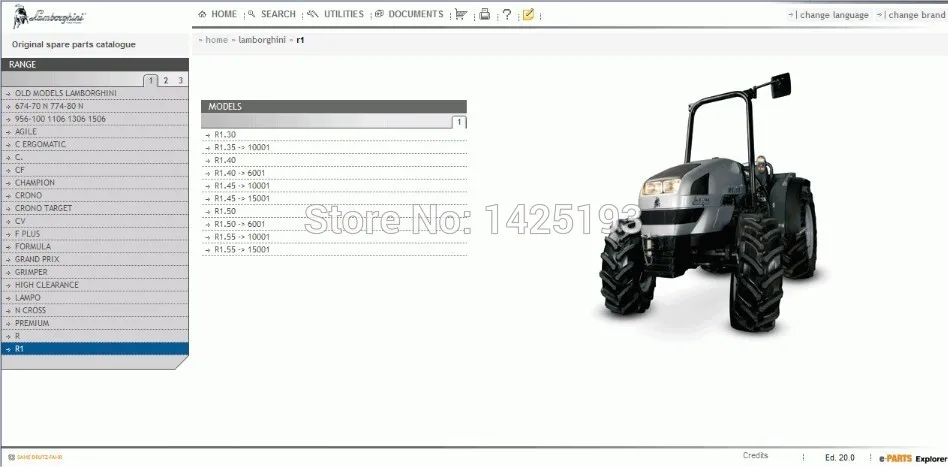Select PREMIUM range

(95, 323)
